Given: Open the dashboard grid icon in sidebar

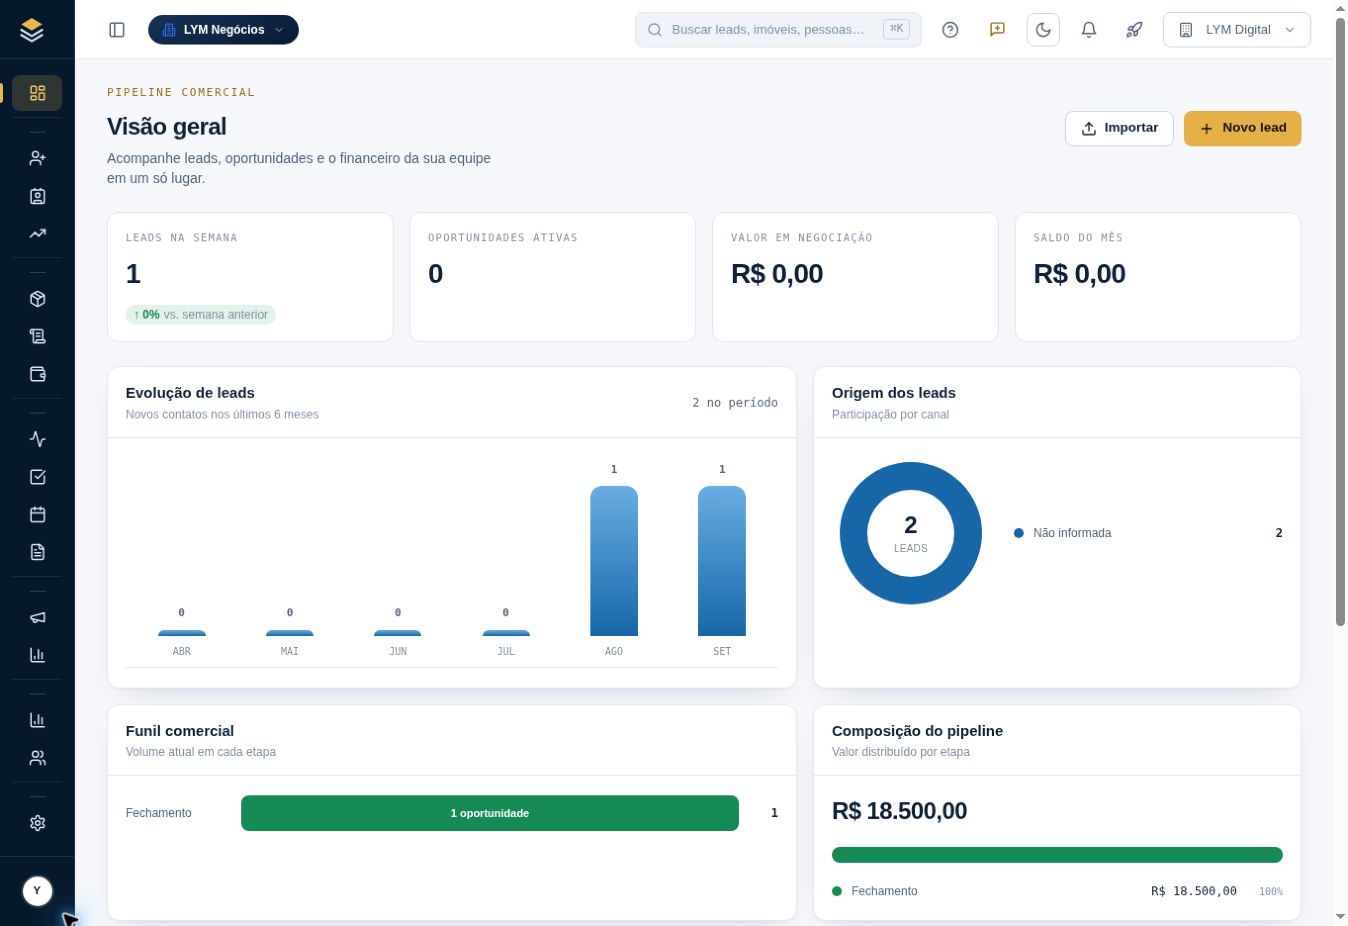Looking at the screenshot, I should tap(37, 93).
